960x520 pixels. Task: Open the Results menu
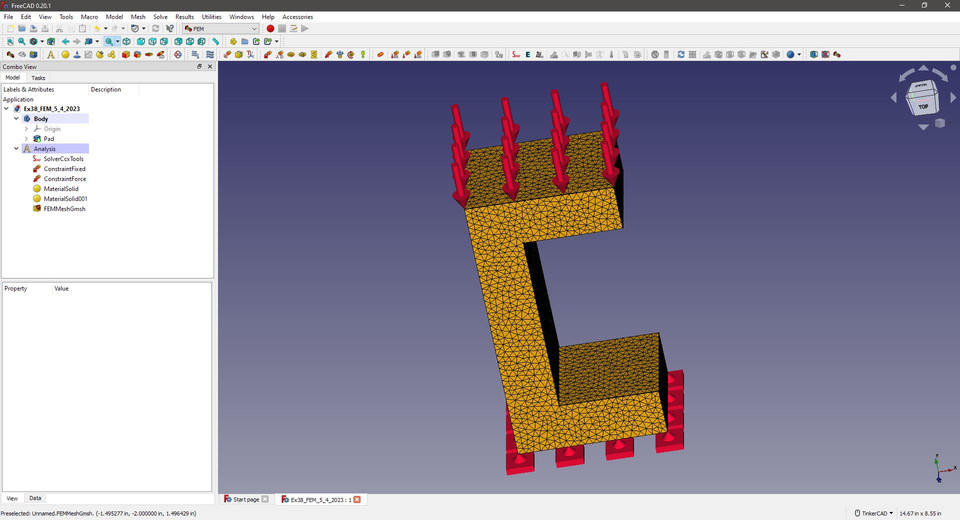coord(184,17)
